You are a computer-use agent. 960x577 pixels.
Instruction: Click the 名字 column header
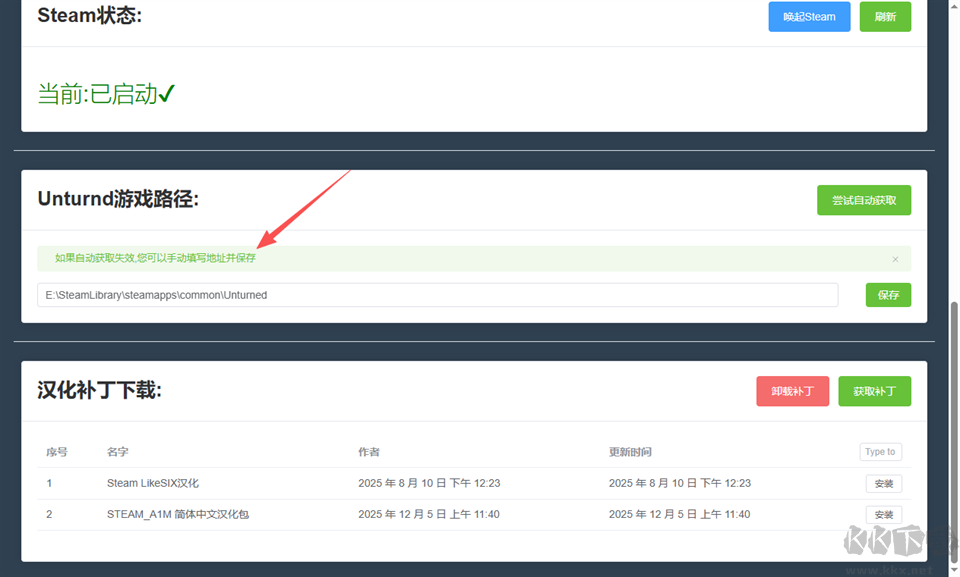[118, 452]
